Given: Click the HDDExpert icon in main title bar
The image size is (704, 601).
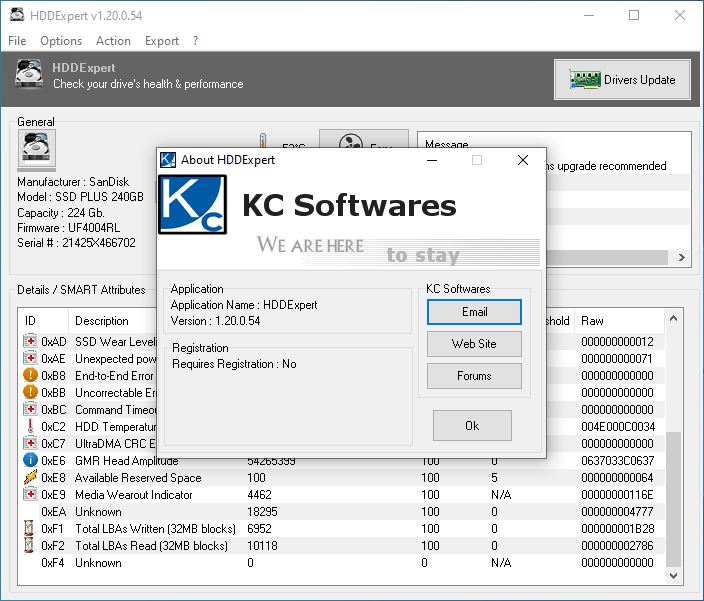Looking at the screenshot, I should point(17,15).
